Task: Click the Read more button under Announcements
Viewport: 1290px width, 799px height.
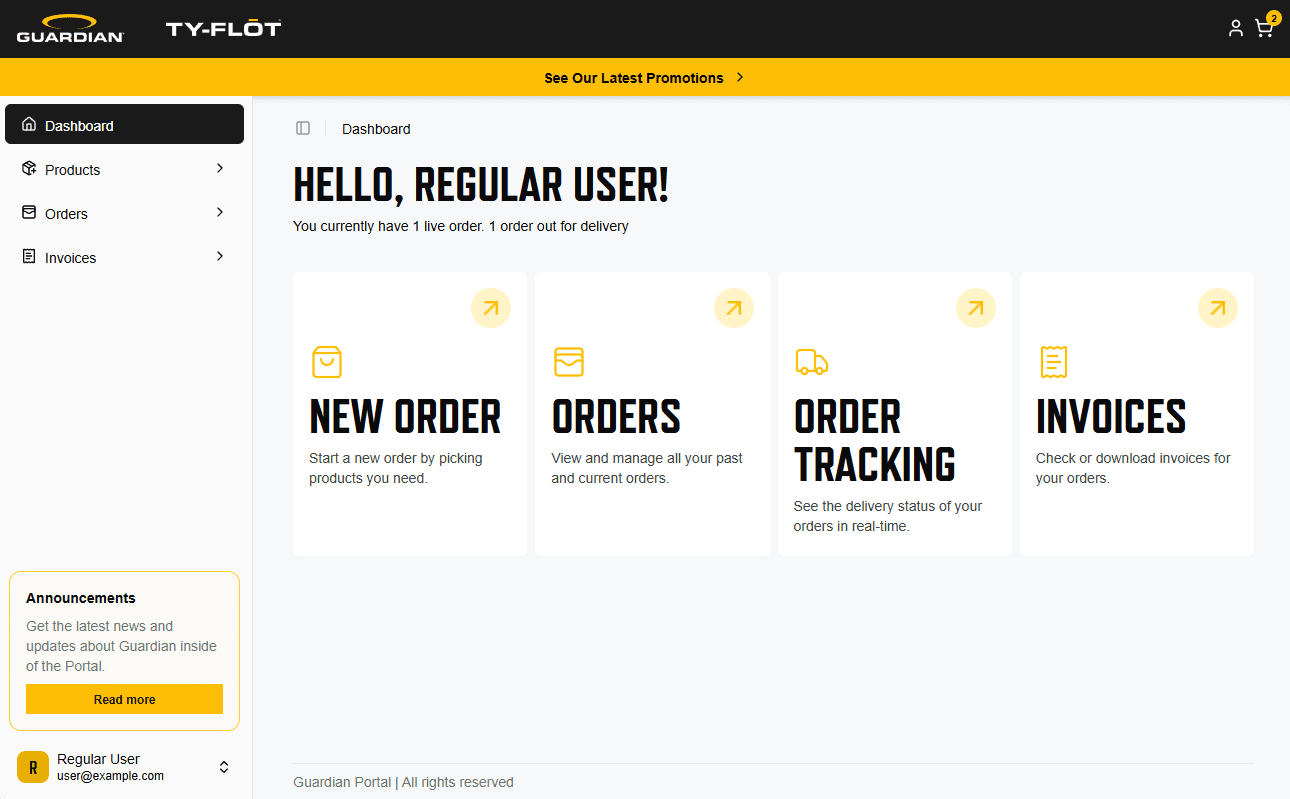Action: pos(124,698)
